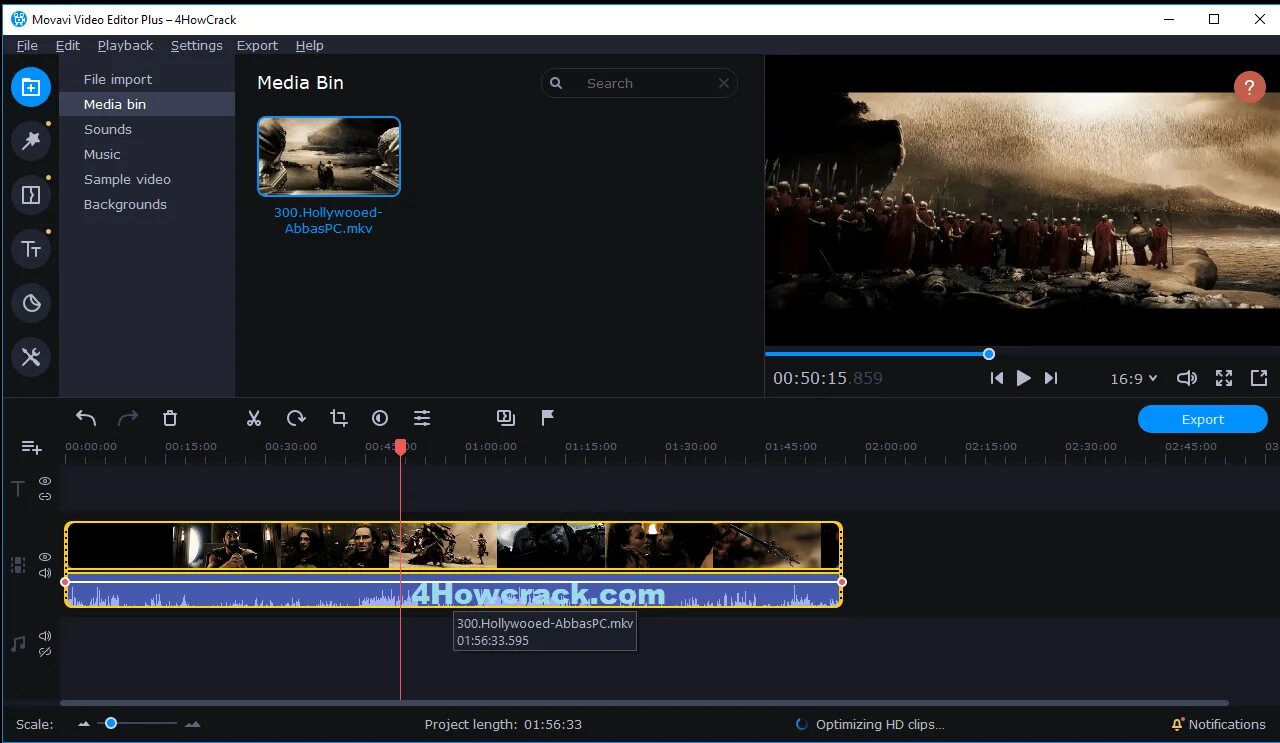
Task: Open the Settings menu
Action: pyautogui.click(x=196, y=45)
